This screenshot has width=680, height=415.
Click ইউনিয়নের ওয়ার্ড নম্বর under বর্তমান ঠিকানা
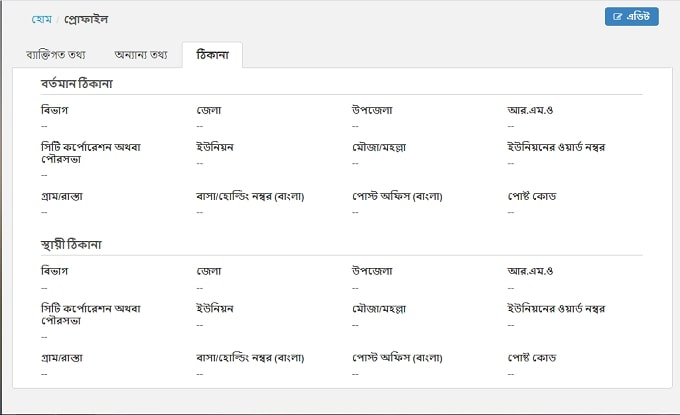(x=556, y=147)
